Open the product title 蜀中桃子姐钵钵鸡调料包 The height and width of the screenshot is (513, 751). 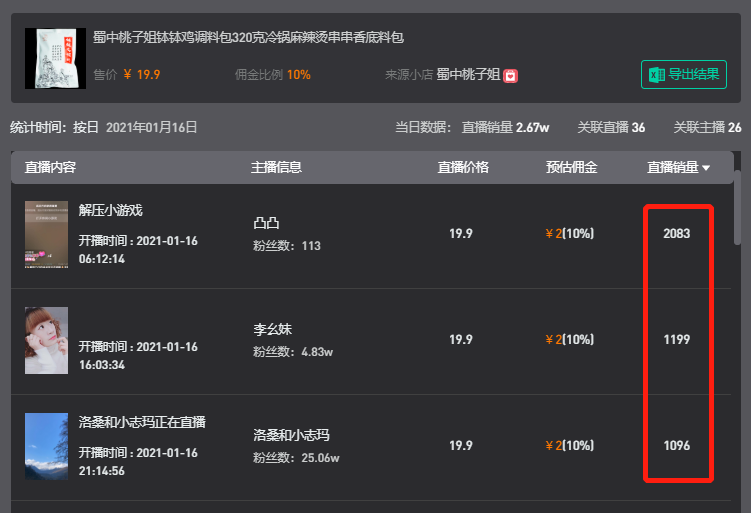click(x=248, y=37)
